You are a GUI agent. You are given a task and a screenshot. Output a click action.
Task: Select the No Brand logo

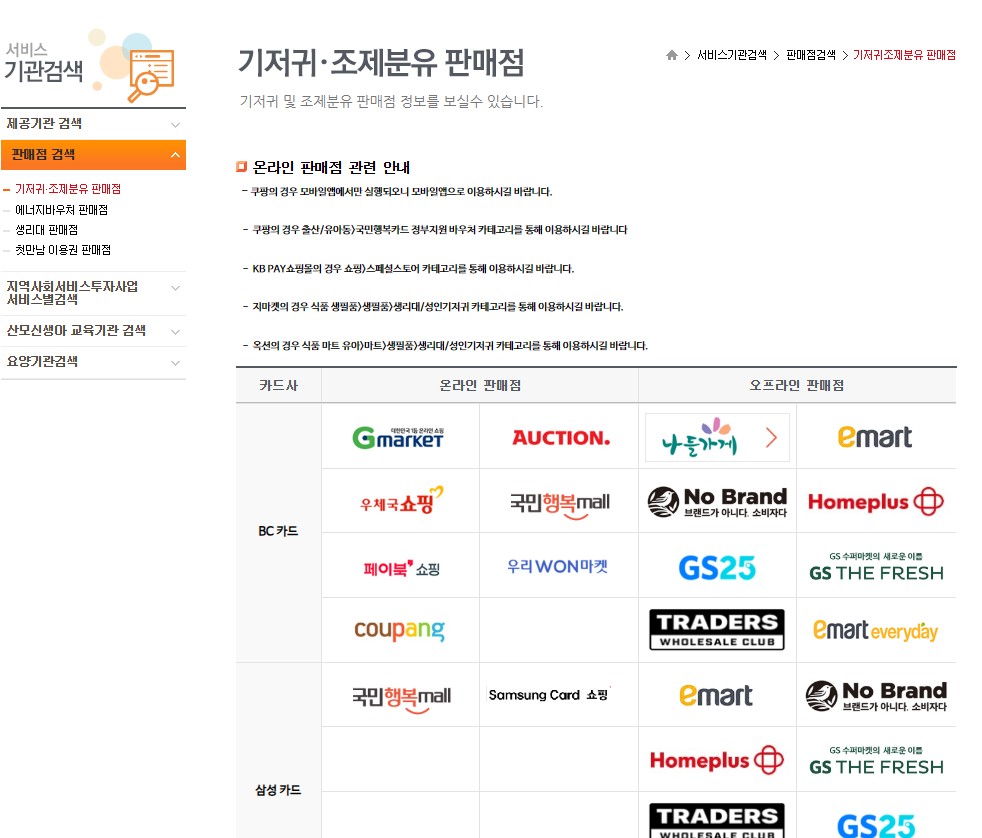click(x=716, y=501)
